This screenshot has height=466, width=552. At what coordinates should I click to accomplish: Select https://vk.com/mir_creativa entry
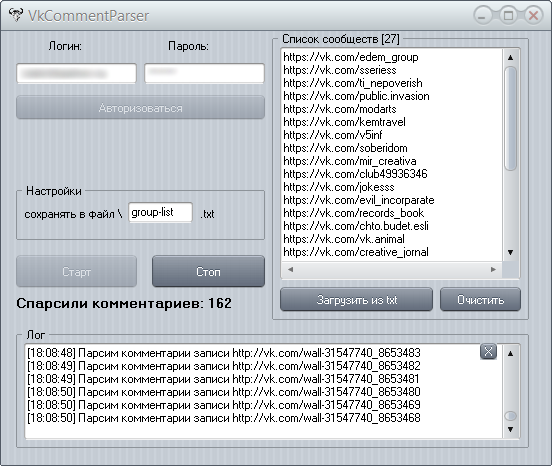[x=350, y=161]
